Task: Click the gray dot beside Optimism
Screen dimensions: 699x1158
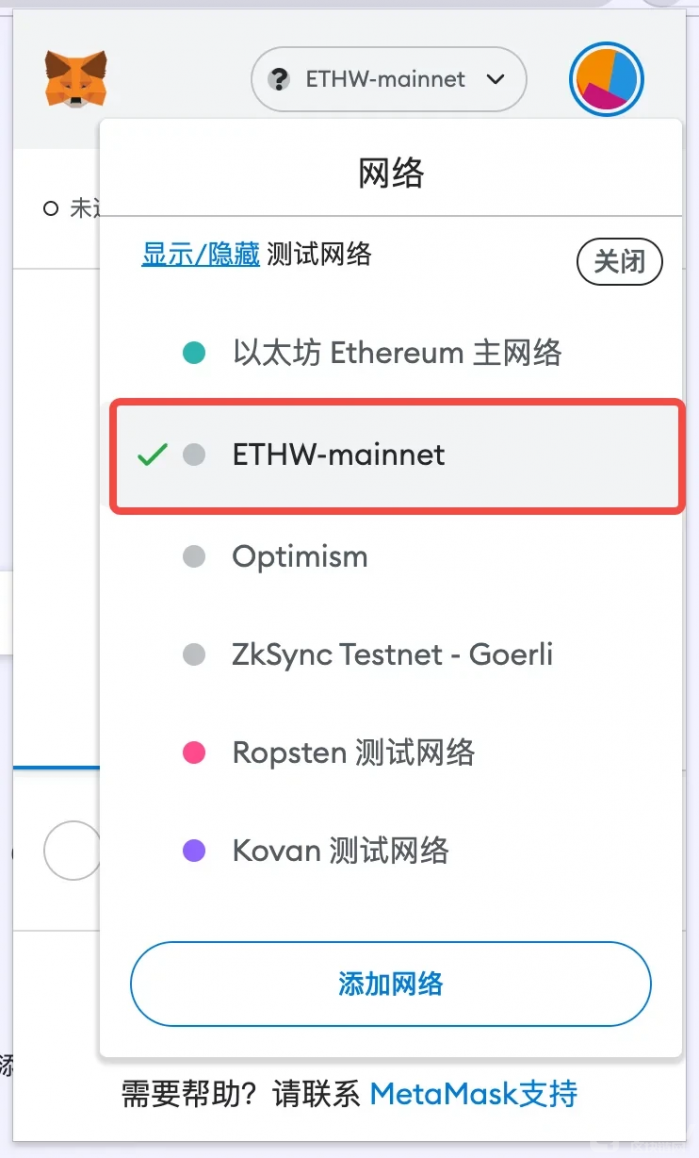Action: (x=194, y=557)
